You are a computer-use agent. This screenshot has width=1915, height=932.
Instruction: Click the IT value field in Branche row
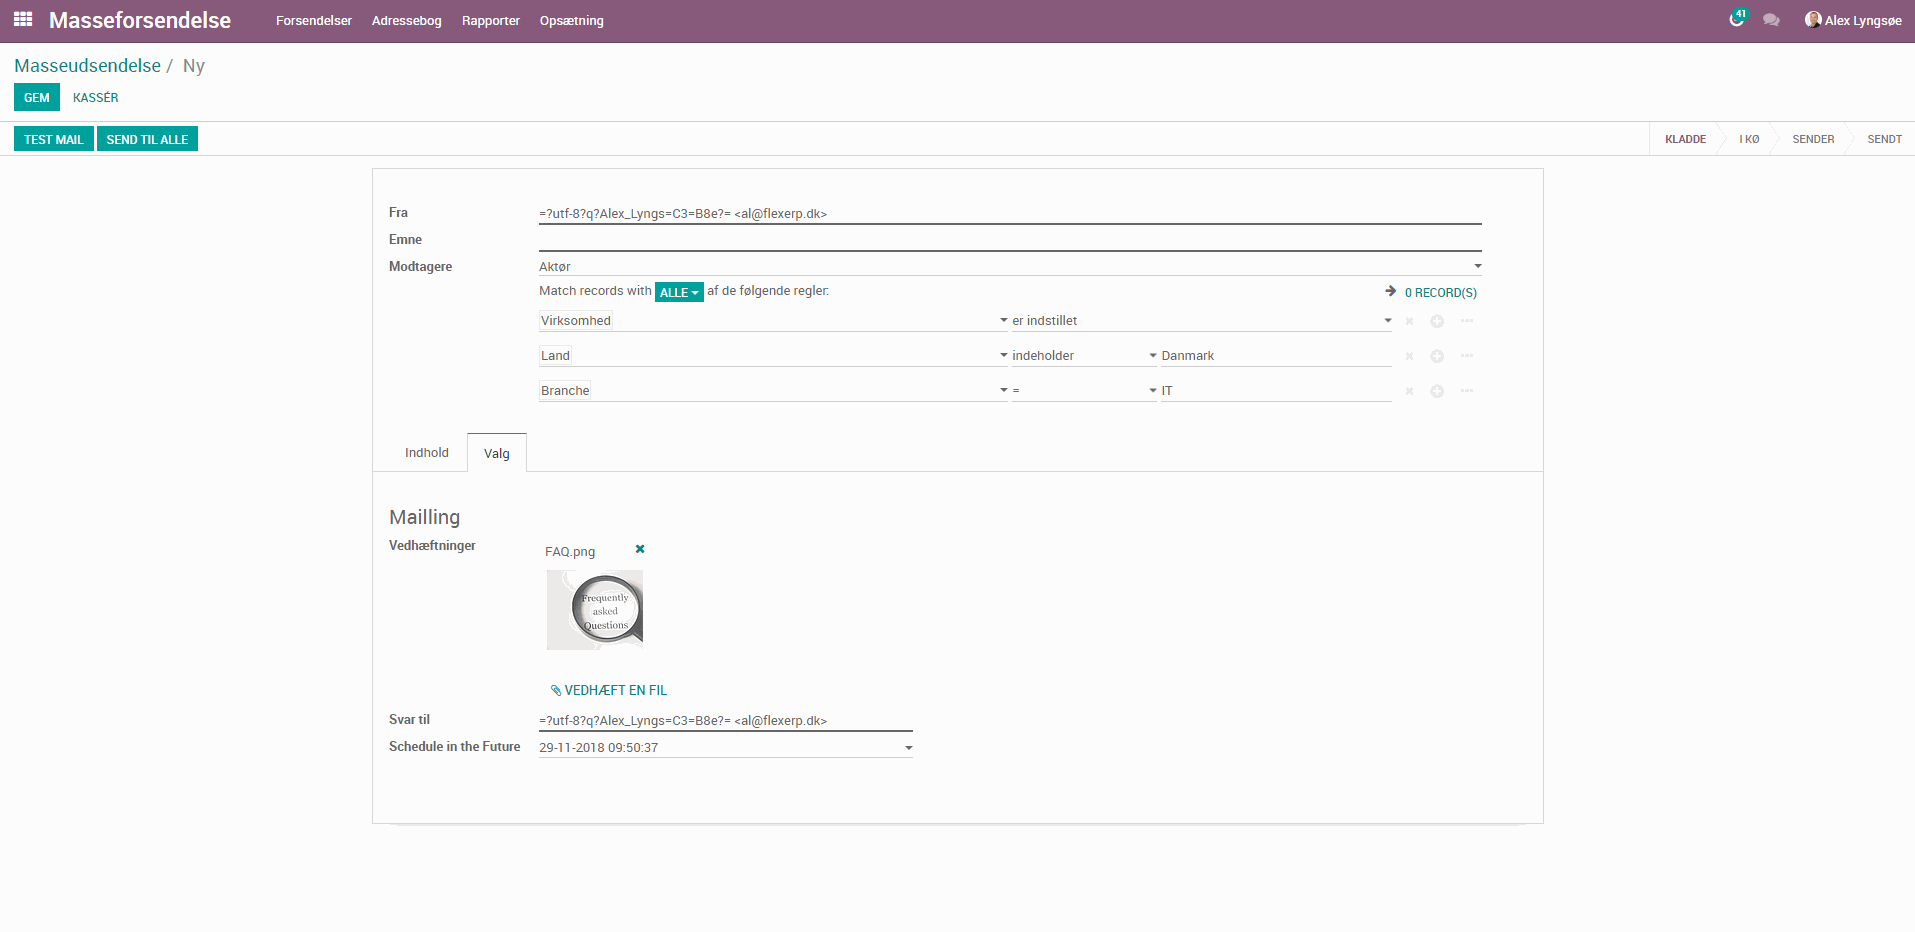click(x=1276, y=391)
